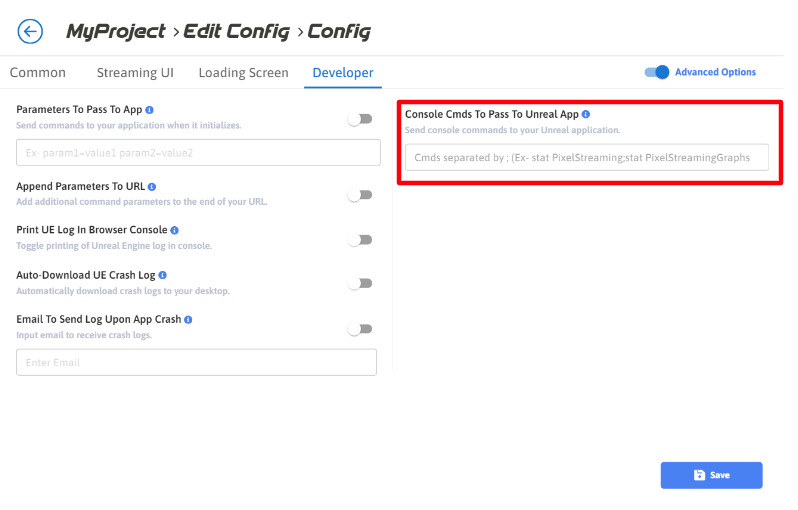Screen dimensions: 798x510
Task: Open the Streaming UI tab
Action: [x=135, y=73]
